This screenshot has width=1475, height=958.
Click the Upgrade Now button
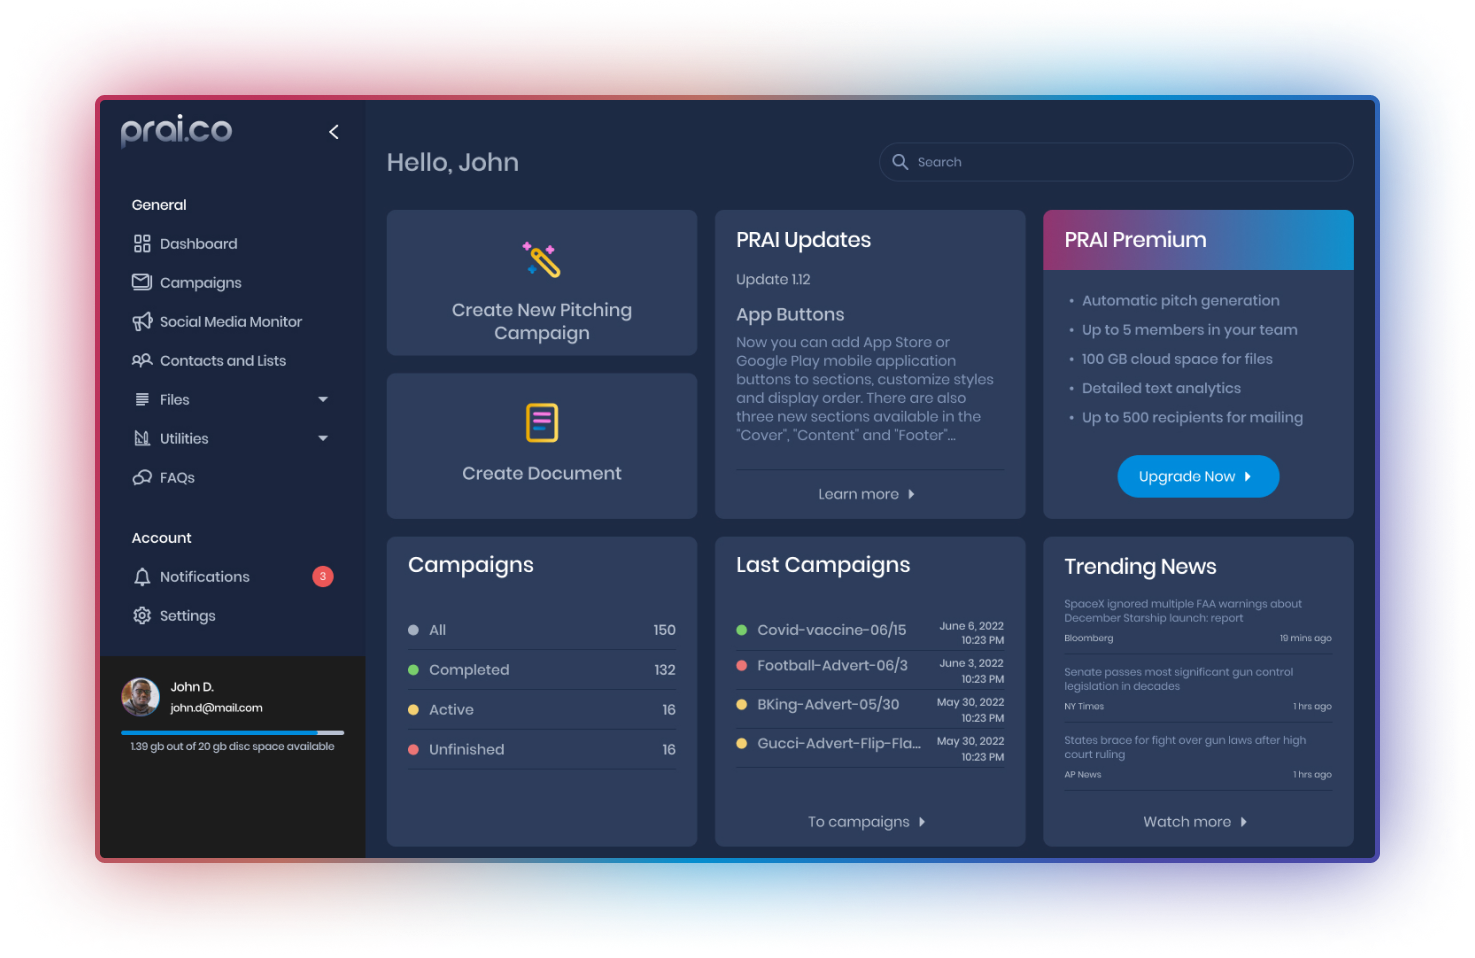(x=1198, y=476)
